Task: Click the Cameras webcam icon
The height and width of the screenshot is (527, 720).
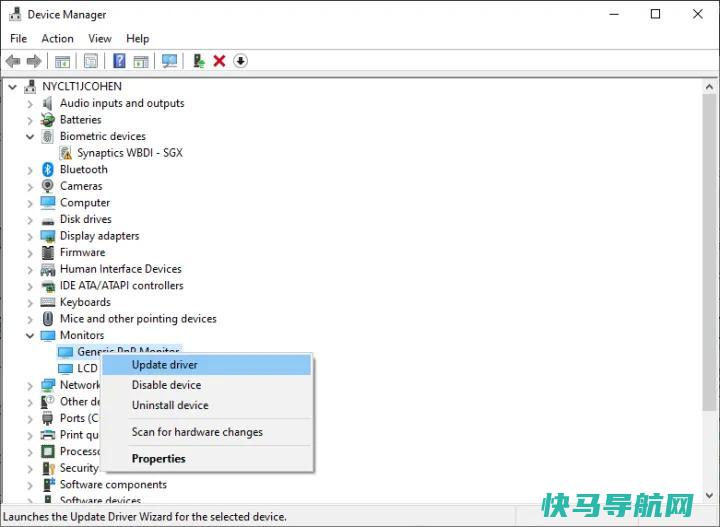Action: tap(47, 186)
